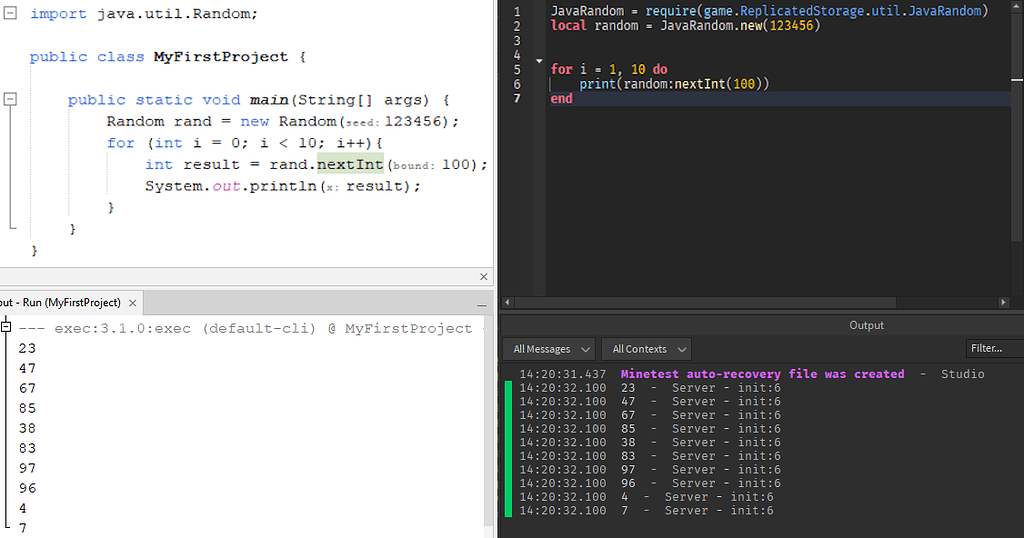This screenshot has height=538, width=1024.
Task: Select the Run (MyFirstProject) output tab
Action: [60, 303]
